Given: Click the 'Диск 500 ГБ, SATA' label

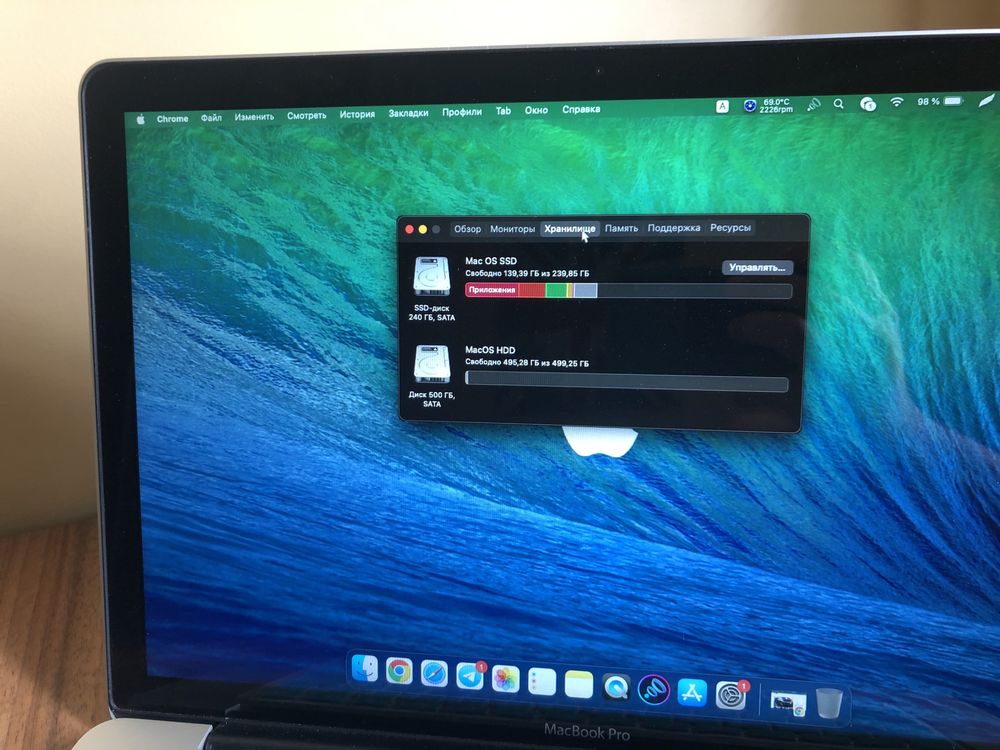Looking at the screenshot, I should (x=432, y=399).
